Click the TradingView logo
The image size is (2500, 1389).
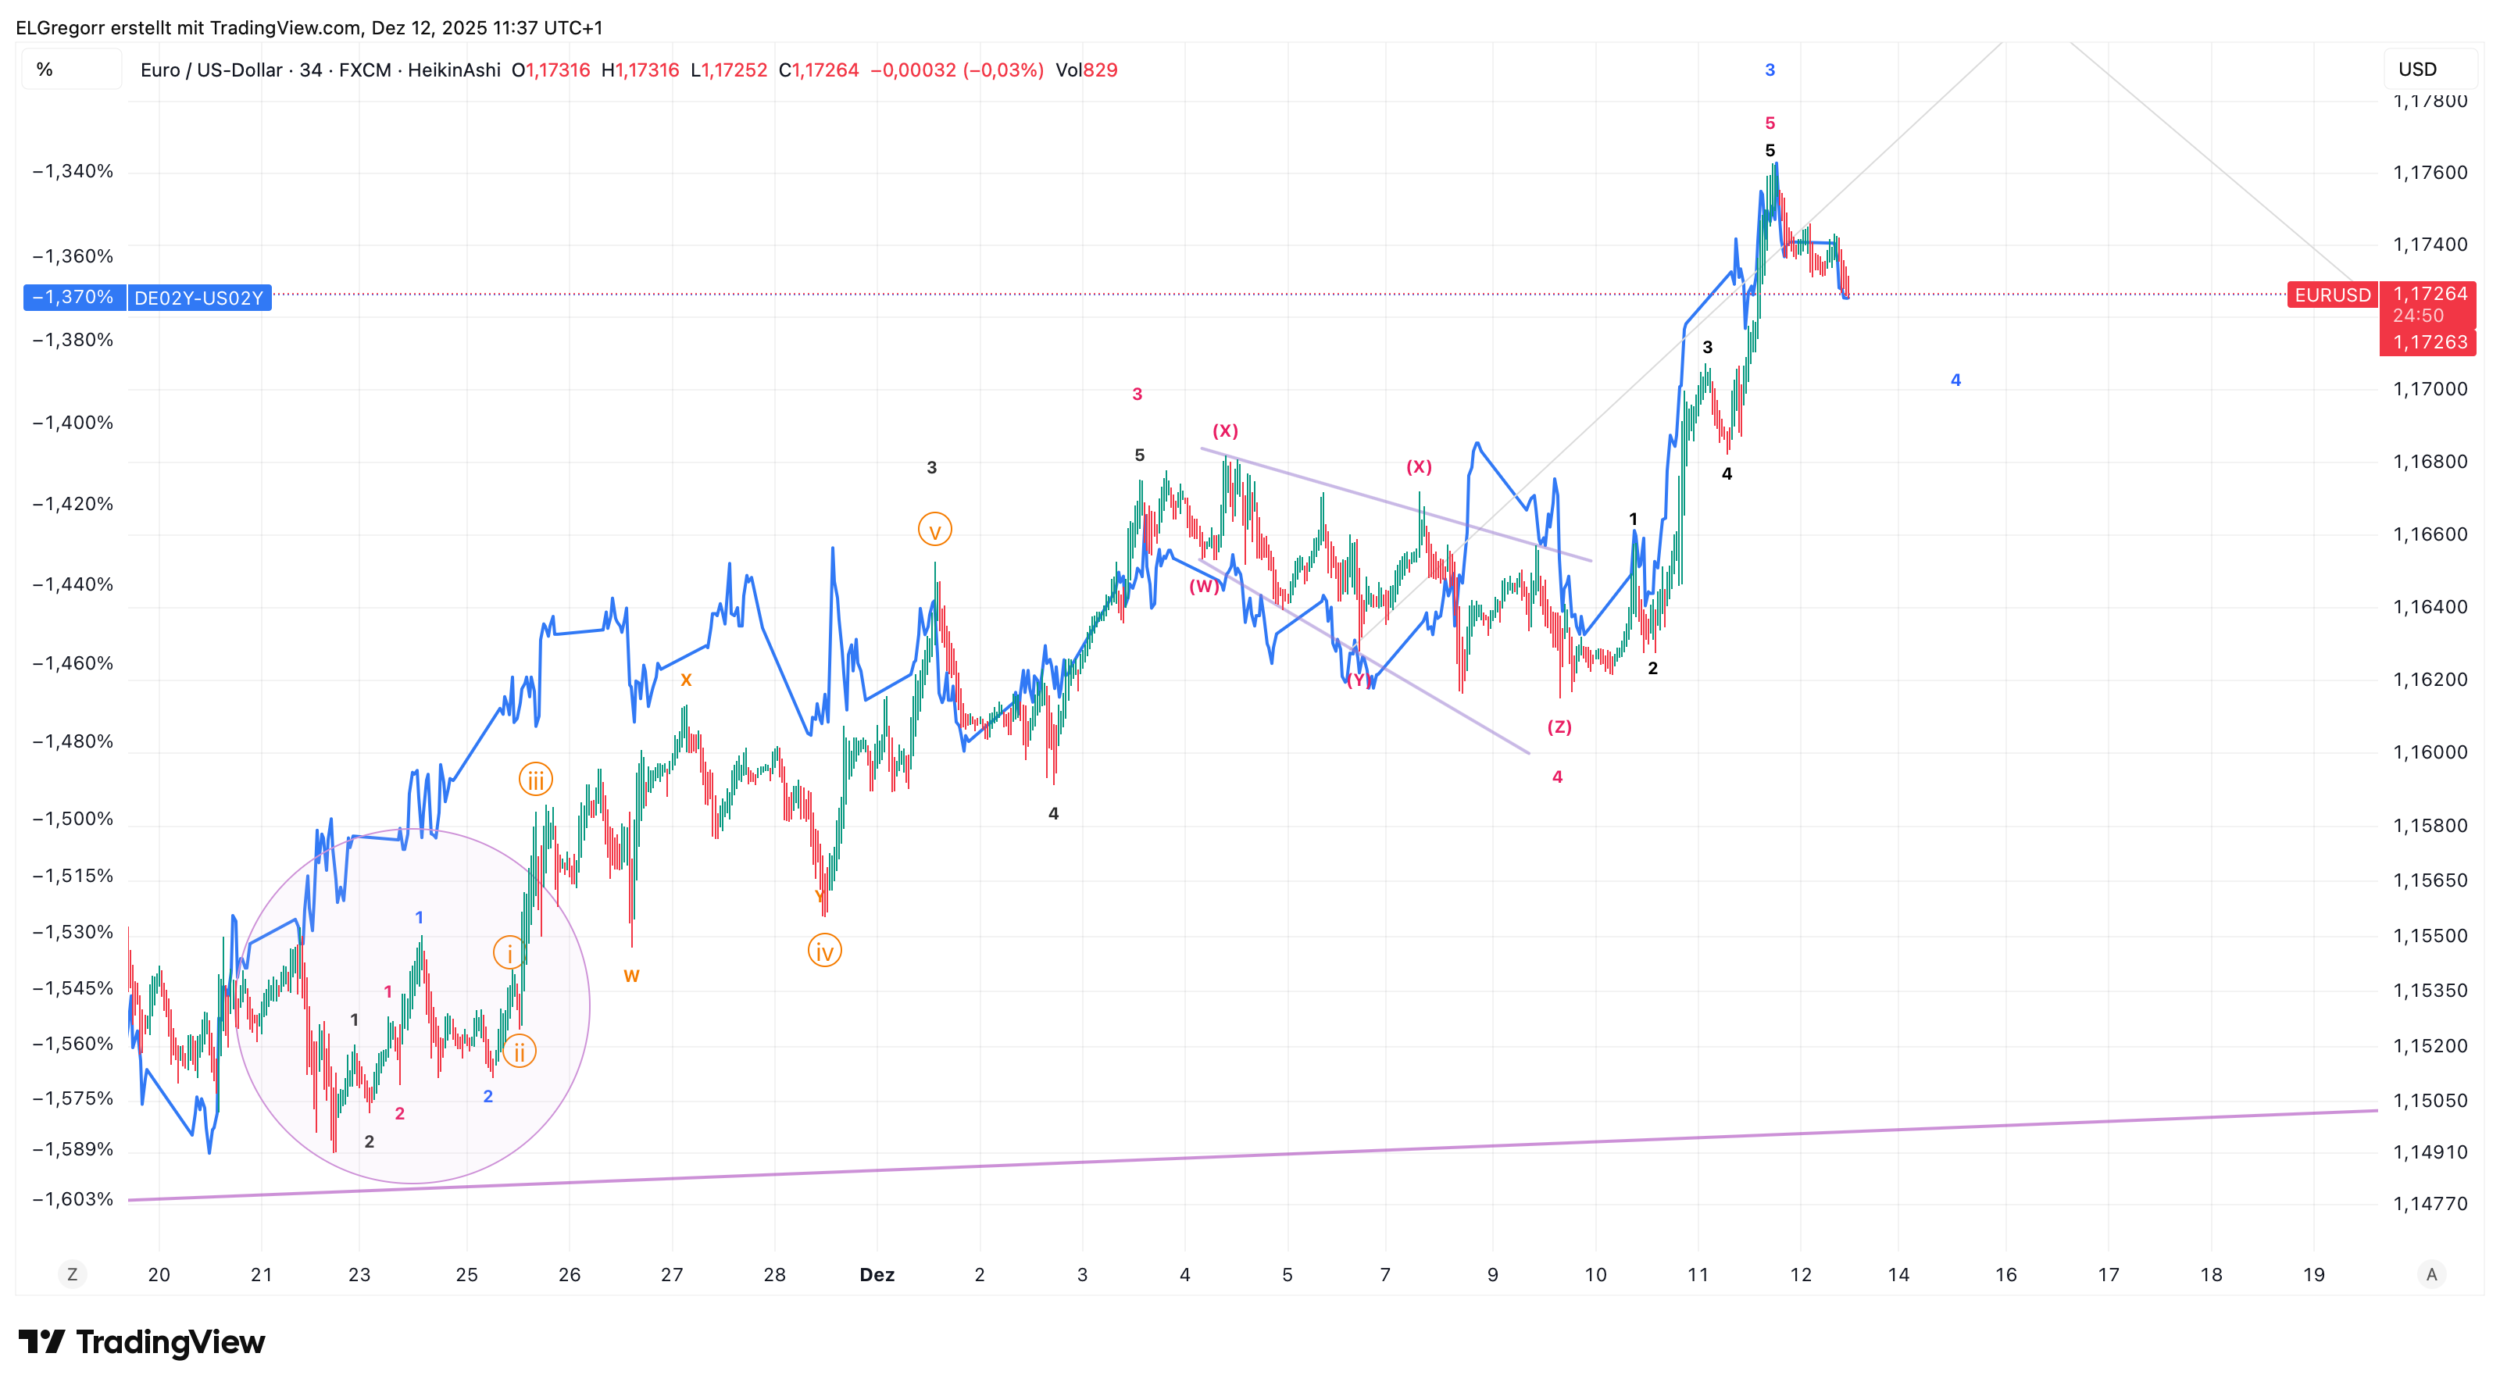pyautogui.click(x=141, y=1342)
